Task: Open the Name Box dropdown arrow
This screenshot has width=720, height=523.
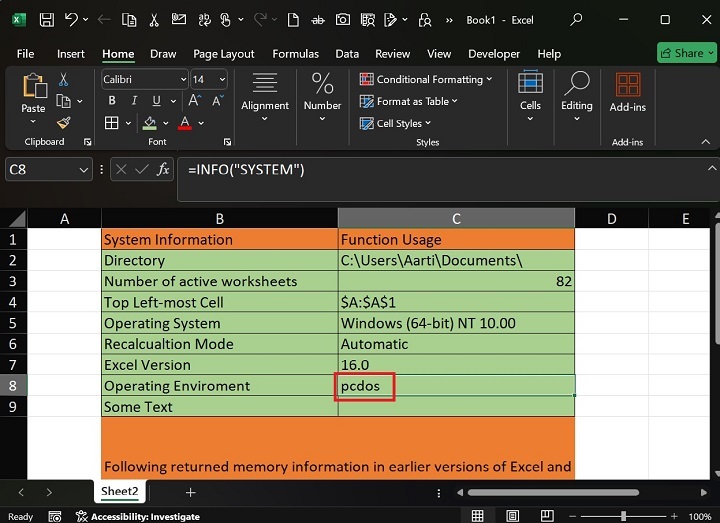Action: (84, 170)
